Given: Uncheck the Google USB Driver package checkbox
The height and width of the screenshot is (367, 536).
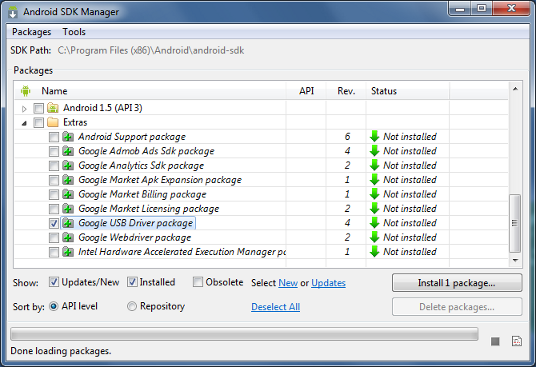Looking at the screenshot, I should [x=54, y=223].
